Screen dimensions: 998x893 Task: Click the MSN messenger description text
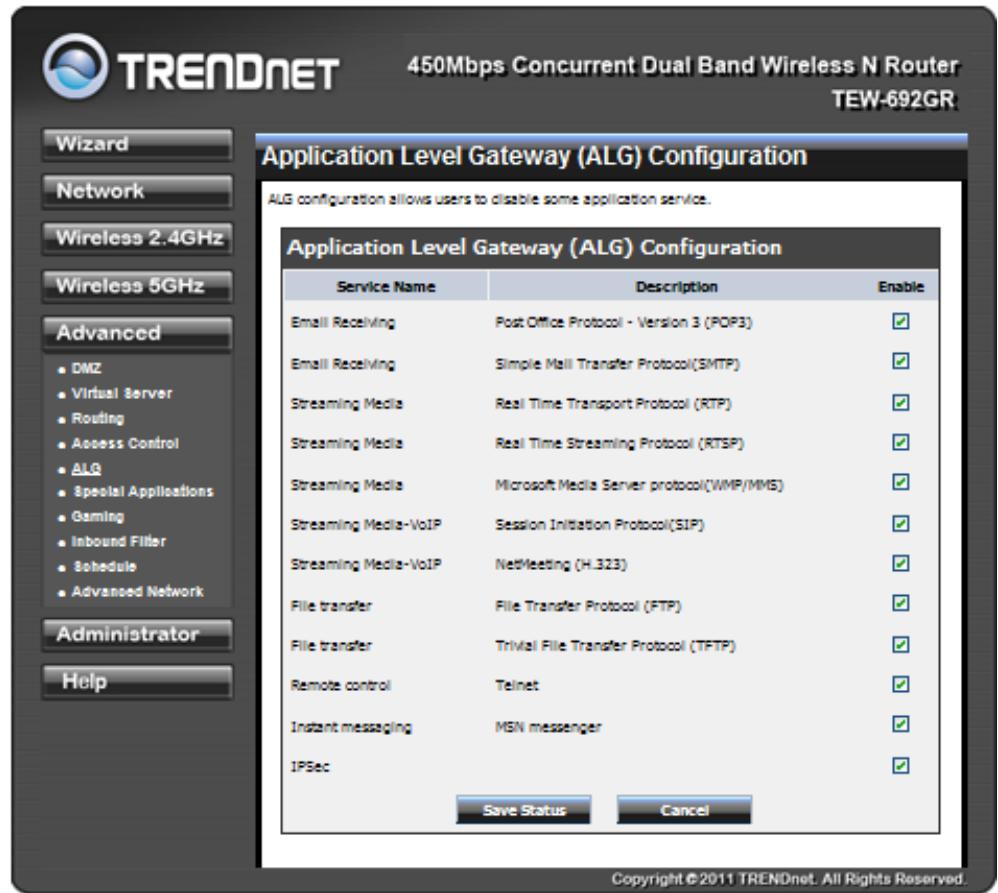tap(548, 727)
